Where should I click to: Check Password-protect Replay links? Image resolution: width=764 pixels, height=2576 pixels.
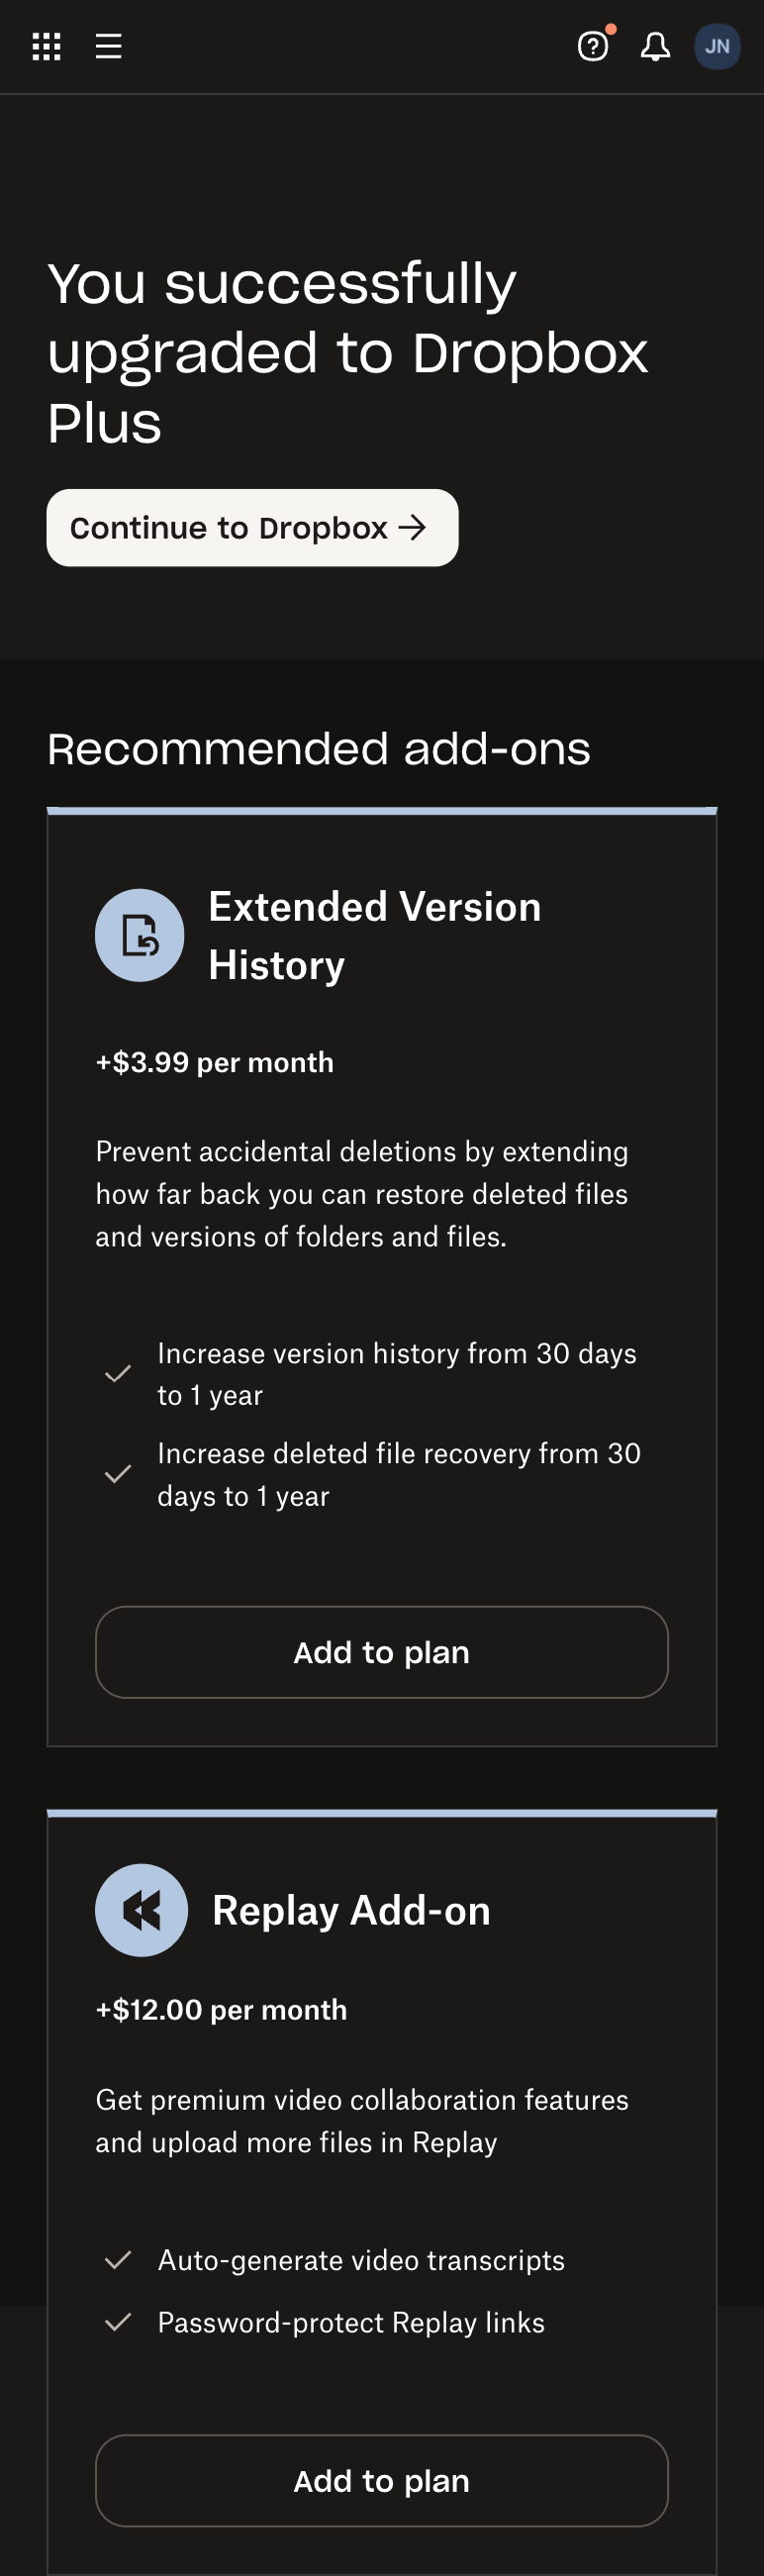(121, 2322)
